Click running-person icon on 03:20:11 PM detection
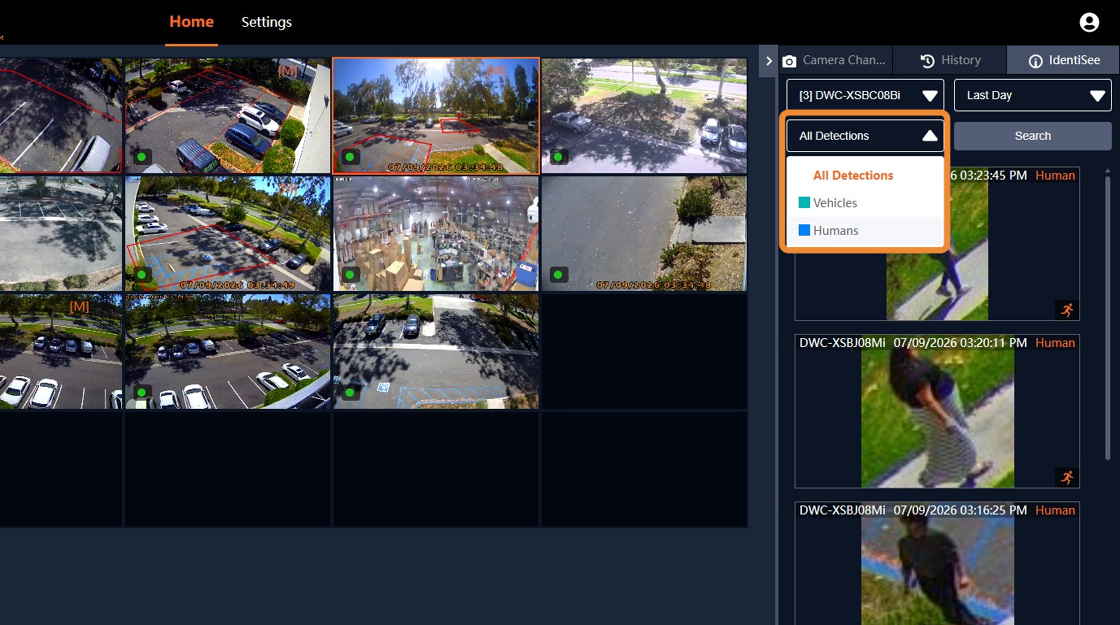The image size is (1120, 625). (x=1066, y=477)
